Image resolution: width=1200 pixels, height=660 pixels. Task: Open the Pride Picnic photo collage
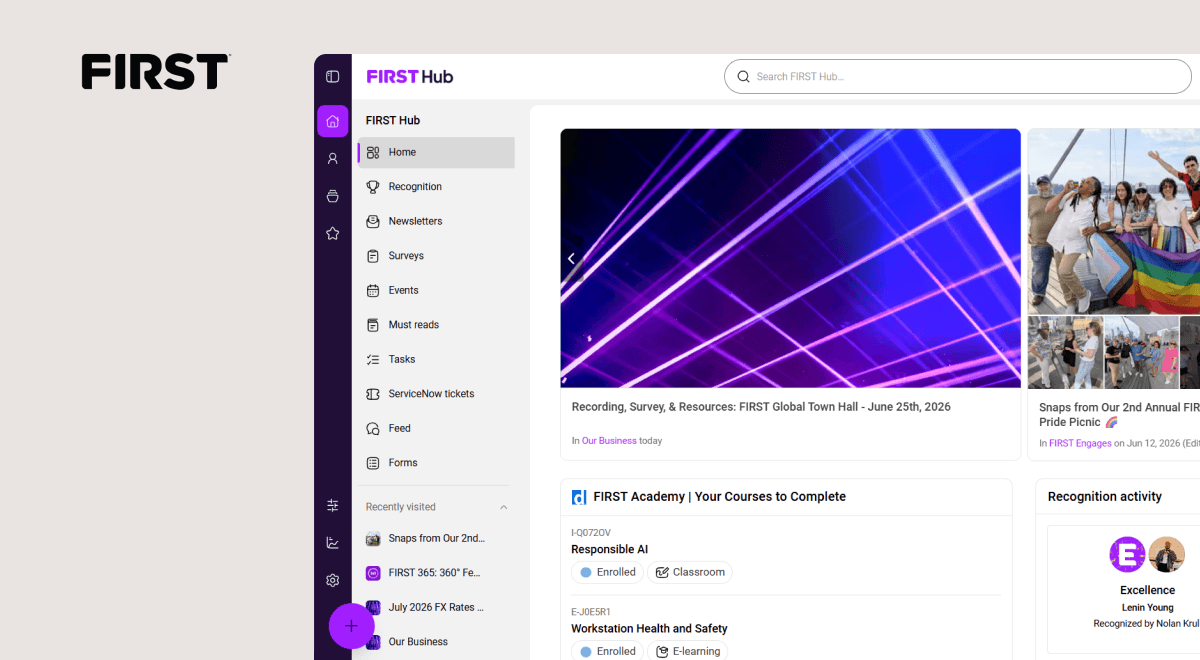pyautogui.click(x=1114, y=258)
